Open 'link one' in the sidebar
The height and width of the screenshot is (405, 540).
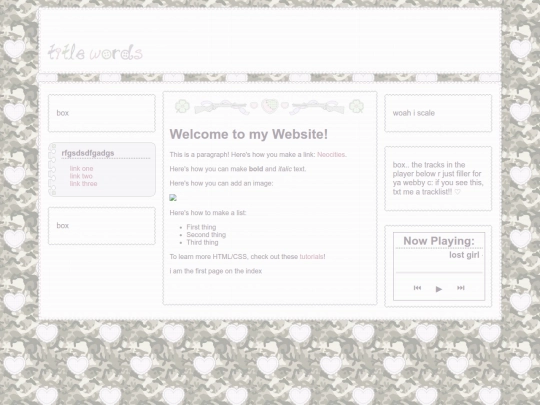tap(81, 168)
